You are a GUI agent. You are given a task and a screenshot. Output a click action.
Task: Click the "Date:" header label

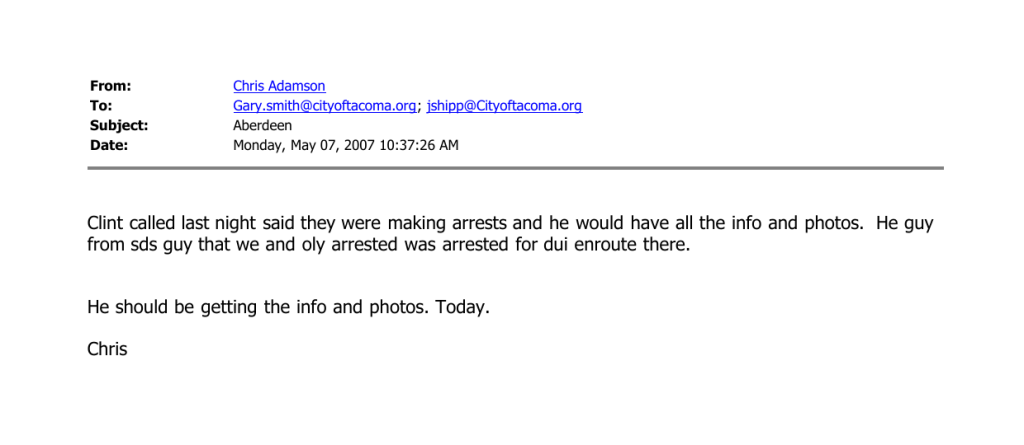click(109, 145)
